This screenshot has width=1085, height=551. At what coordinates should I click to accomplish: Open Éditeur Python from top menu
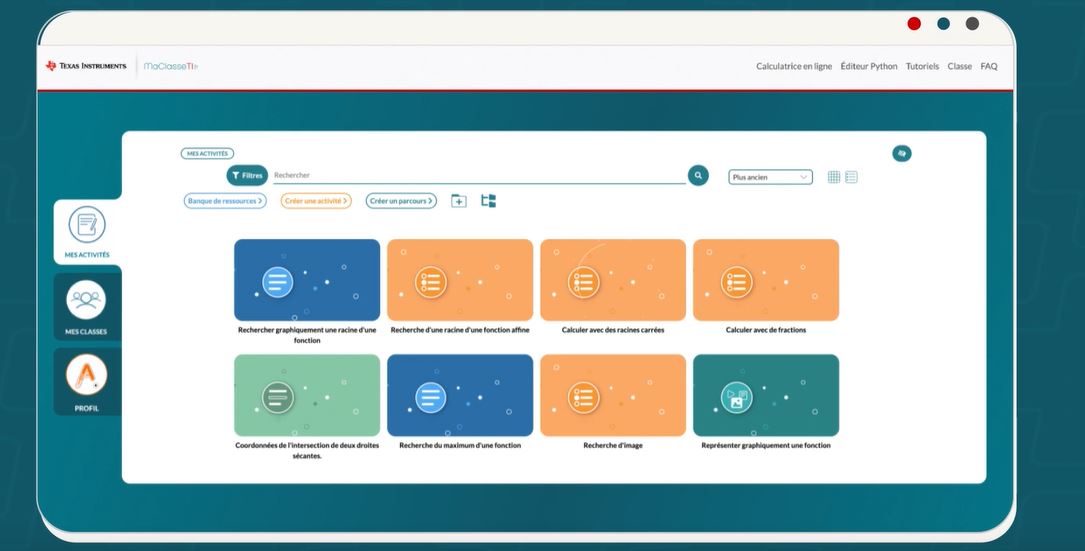click(x=868, y=66)
